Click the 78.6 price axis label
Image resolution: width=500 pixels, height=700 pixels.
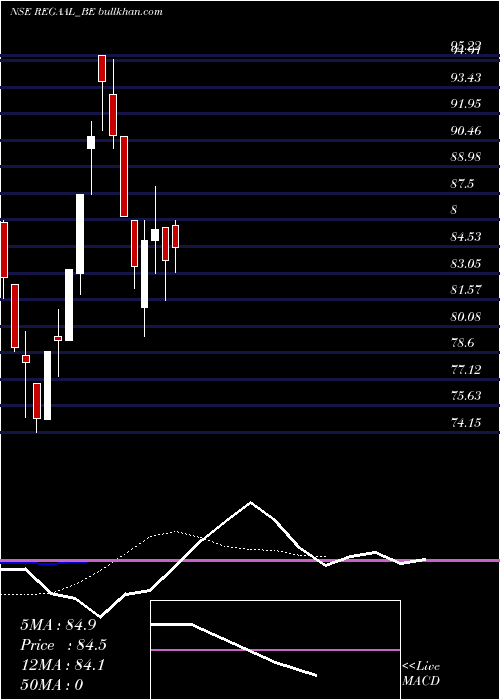[x=462, y=343]
